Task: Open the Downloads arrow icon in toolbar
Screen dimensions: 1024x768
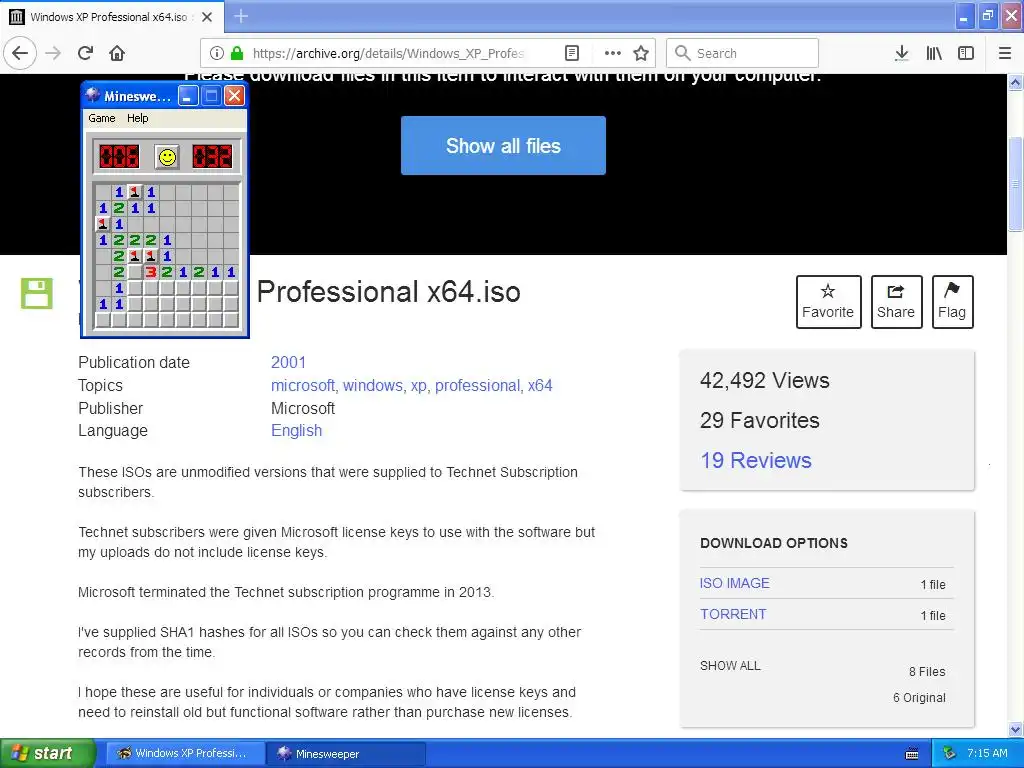Action: pyautogui.click(x=901, y=53)
